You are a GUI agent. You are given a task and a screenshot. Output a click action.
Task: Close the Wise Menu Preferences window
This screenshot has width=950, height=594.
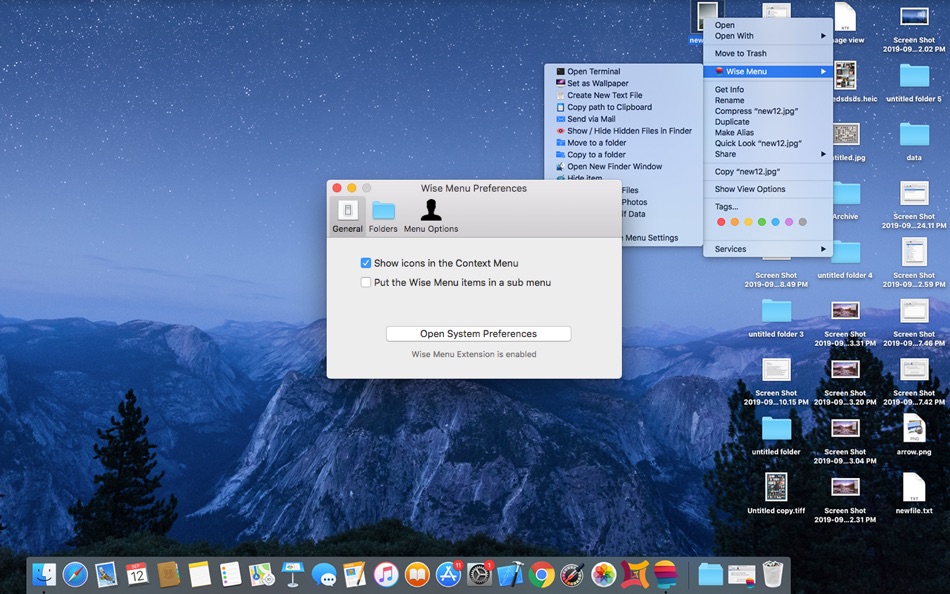click(337, 188)
